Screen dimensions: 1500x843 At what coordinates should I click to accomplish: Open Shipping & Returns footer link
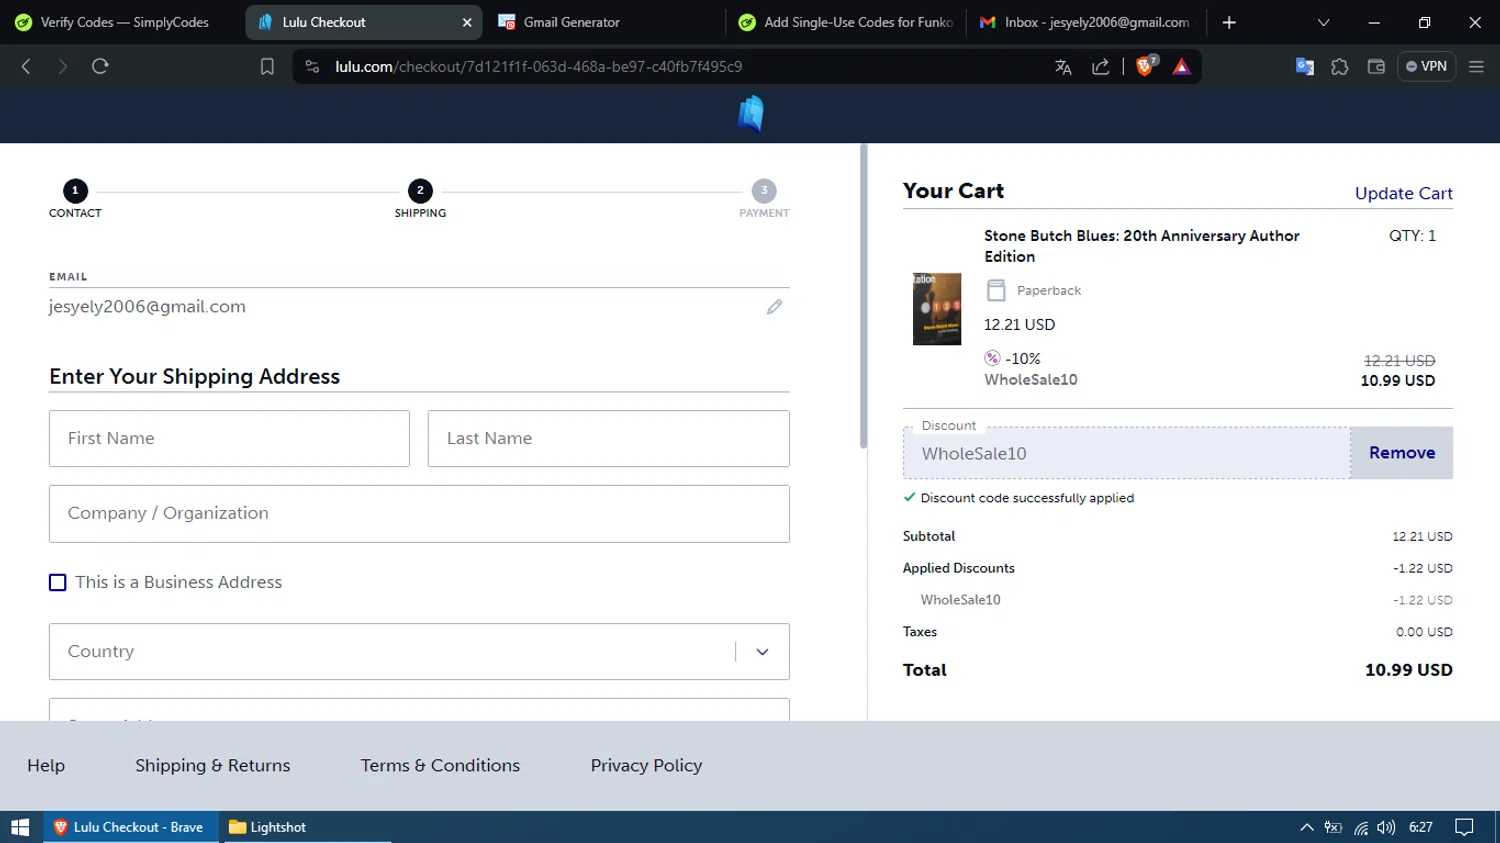pyautogui.click(x=213, y=765)
